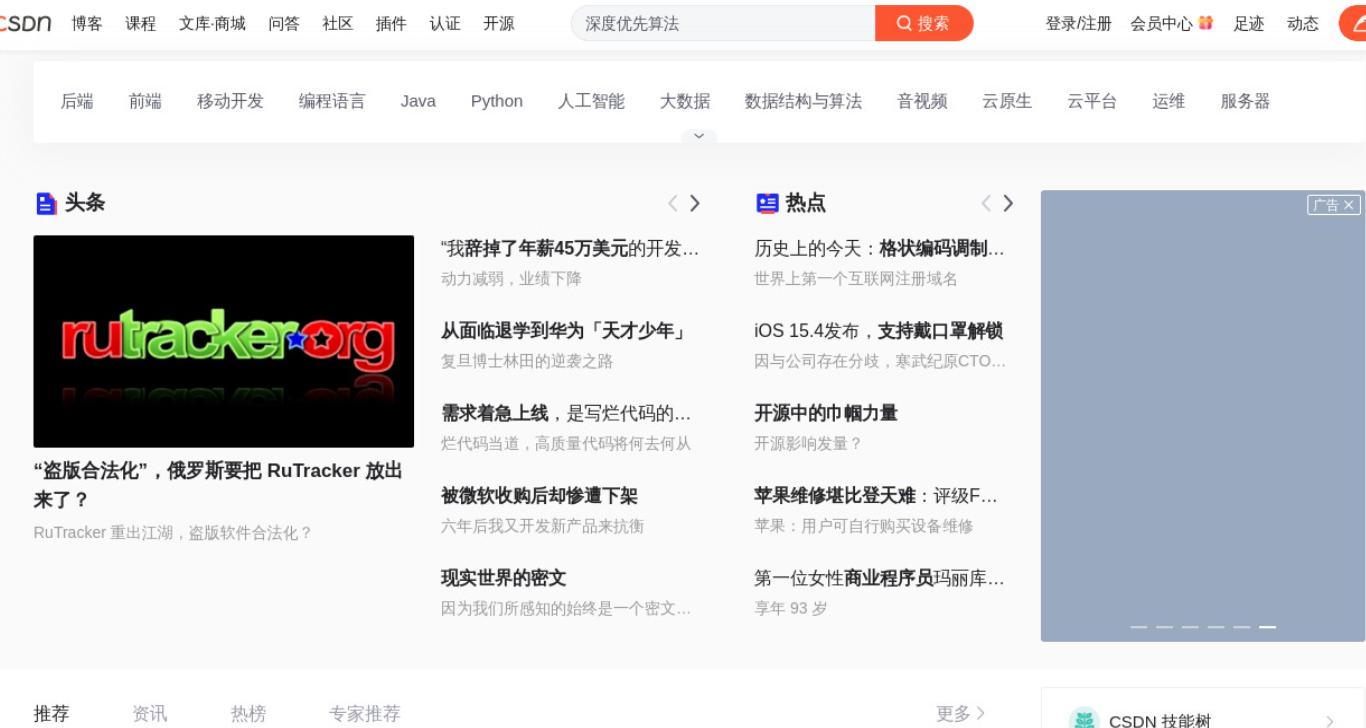Open 苹果维修堪比登天难 article
This screenshot has height=728, width=1366.
click(876, 496)
